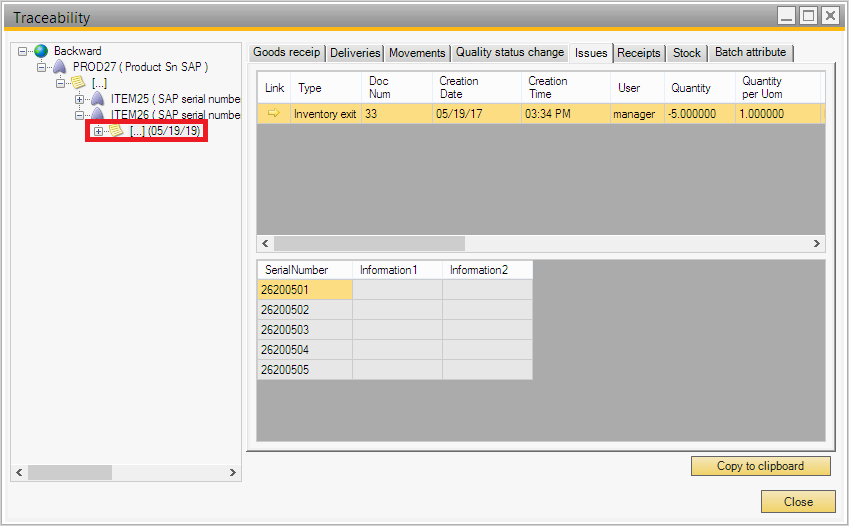Viewport: 849px width, 526px height.
Task: Switch to the Movements tab
Action: 417,53
